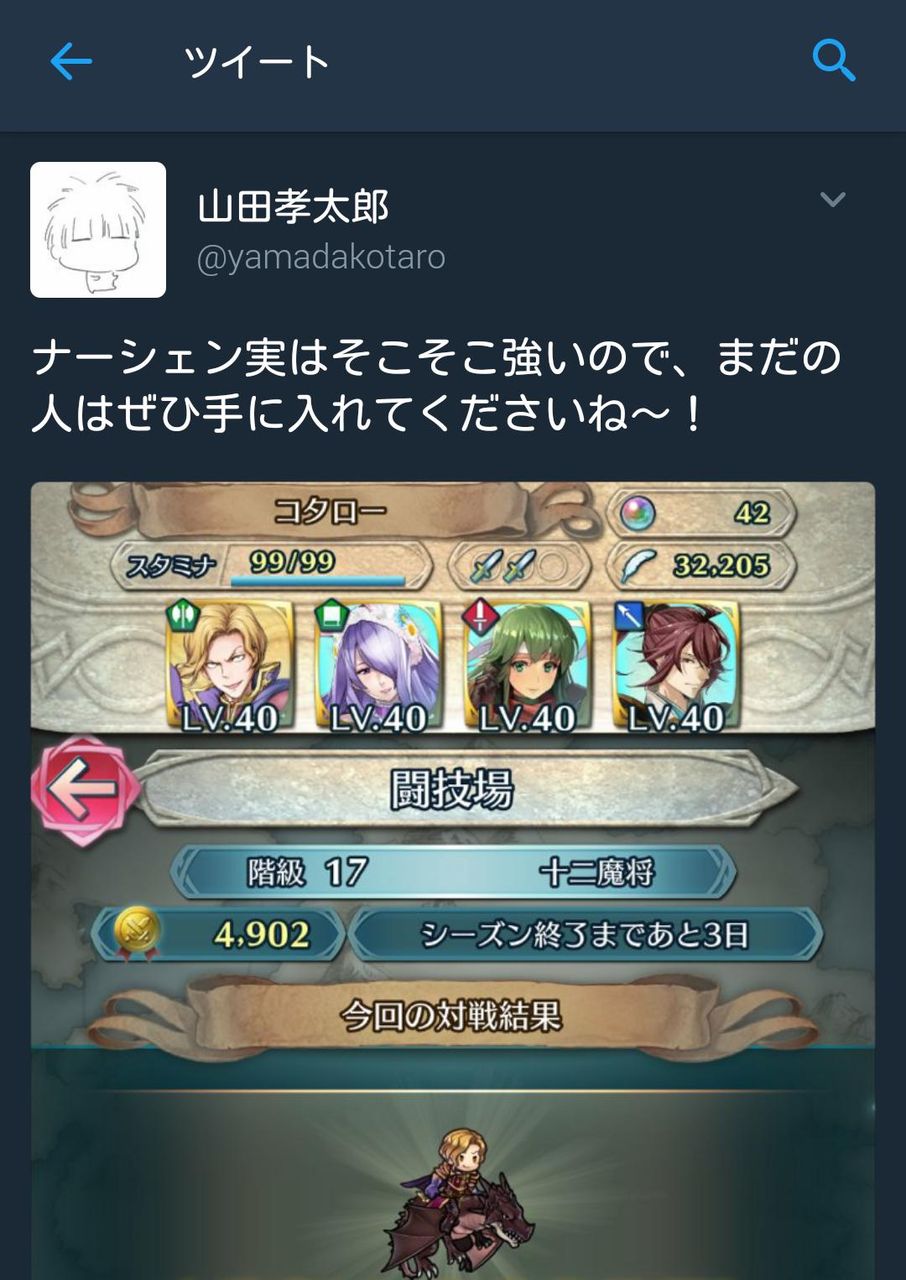This screenshot has width=906, height=1280.
Task: Select the purple-haired LV.40 hero portrait
Action: pyautogui.click(x=378, y=665)
